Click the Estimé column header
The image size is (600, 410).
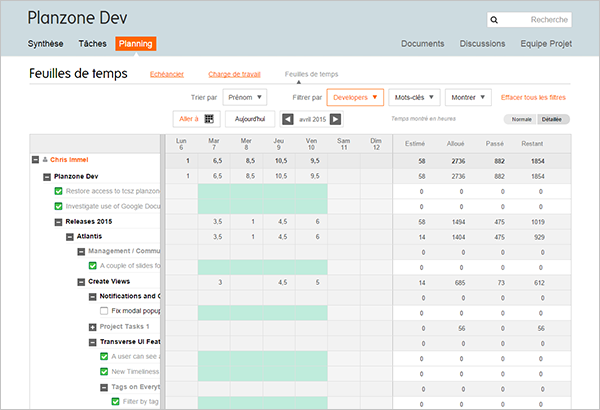tap(415, 144)
